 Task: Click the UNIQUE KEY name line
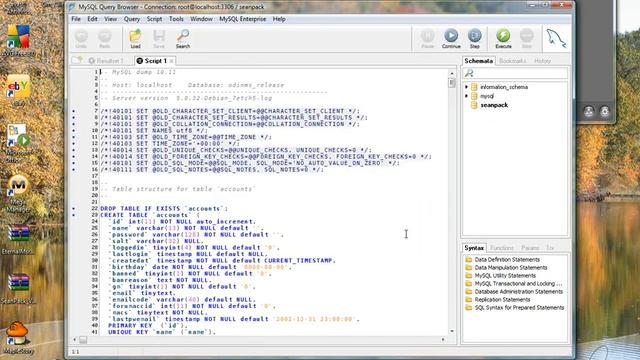pos(162,332)
